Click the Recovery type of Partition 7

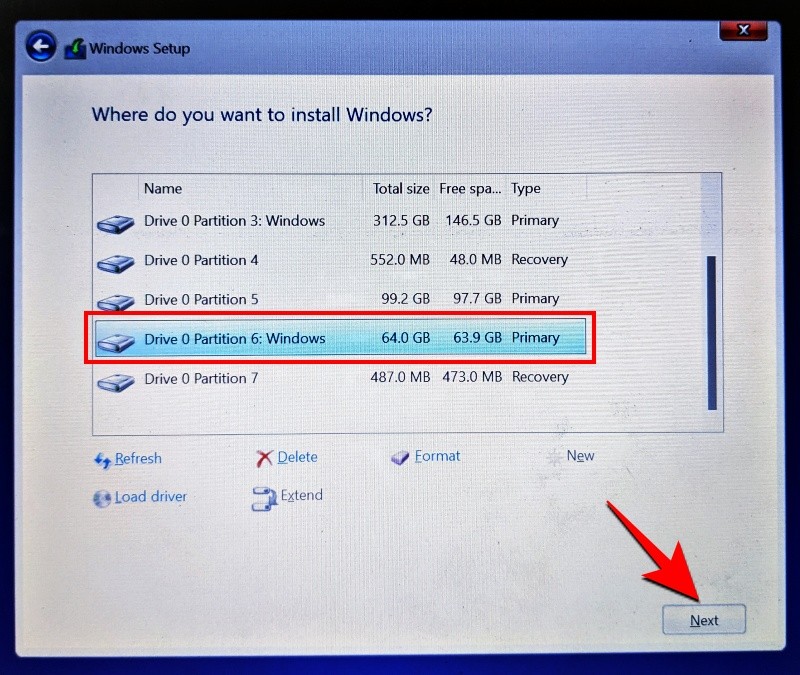pyautogui.click(x=540, y=377)
